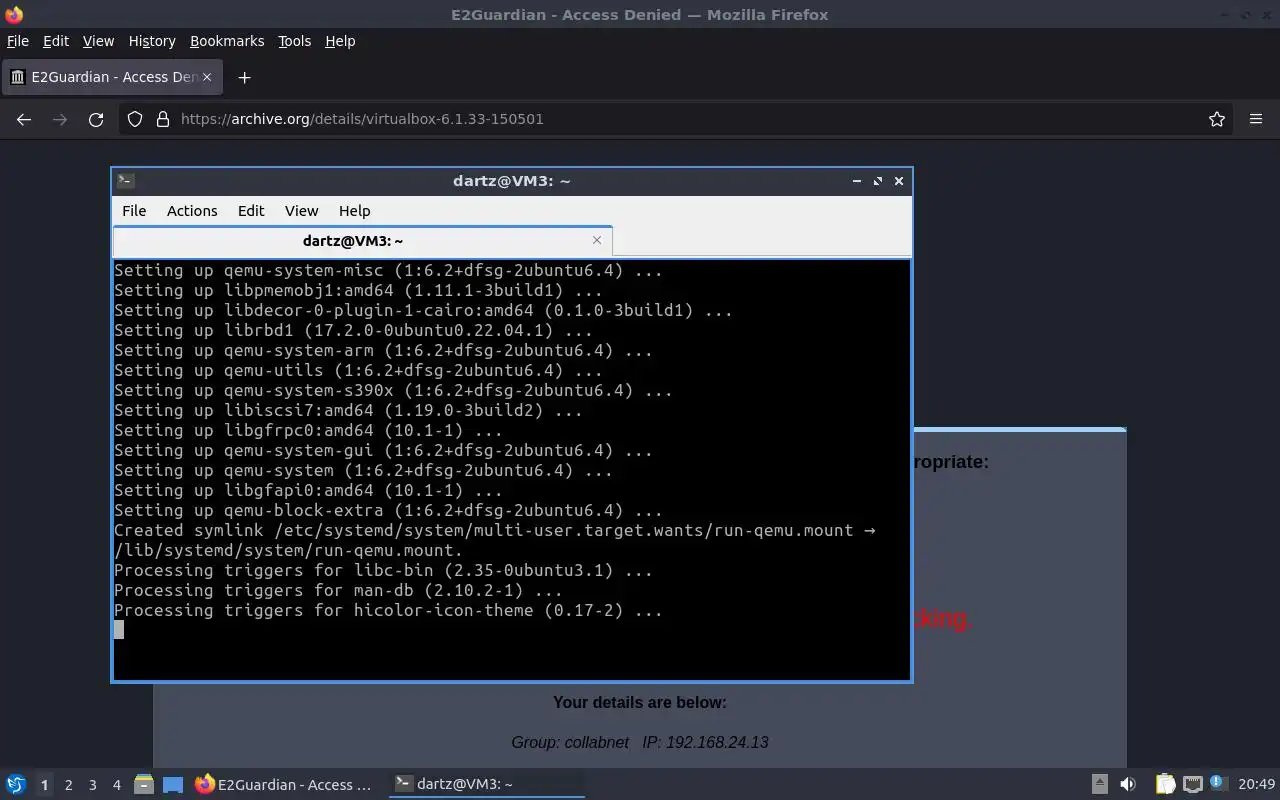Open Firefox History menu
The height and width of the screenshot is (800, 1280).
pyautogui.click(x=152, y=41)
